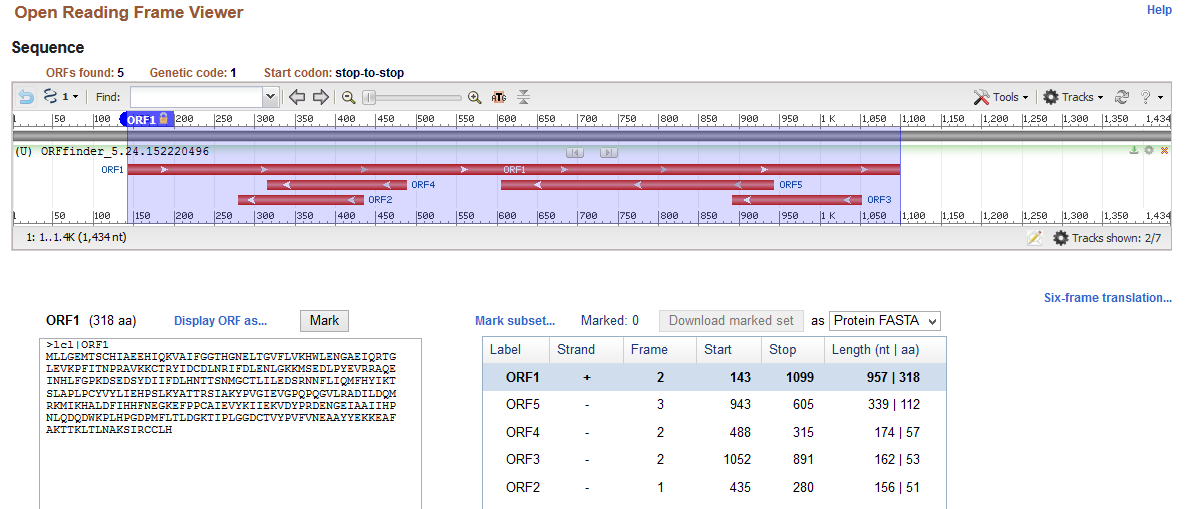Zoom to sequence level with ATG icon
Image resolution: width=1185 pixels, height=509 pixels.
click(x=499, y=97)
